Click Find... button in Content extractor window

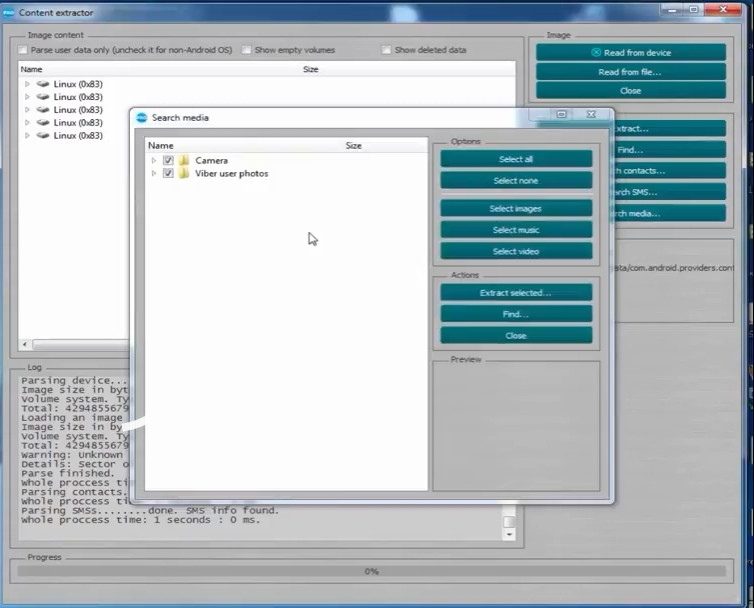tap(670, 150)
